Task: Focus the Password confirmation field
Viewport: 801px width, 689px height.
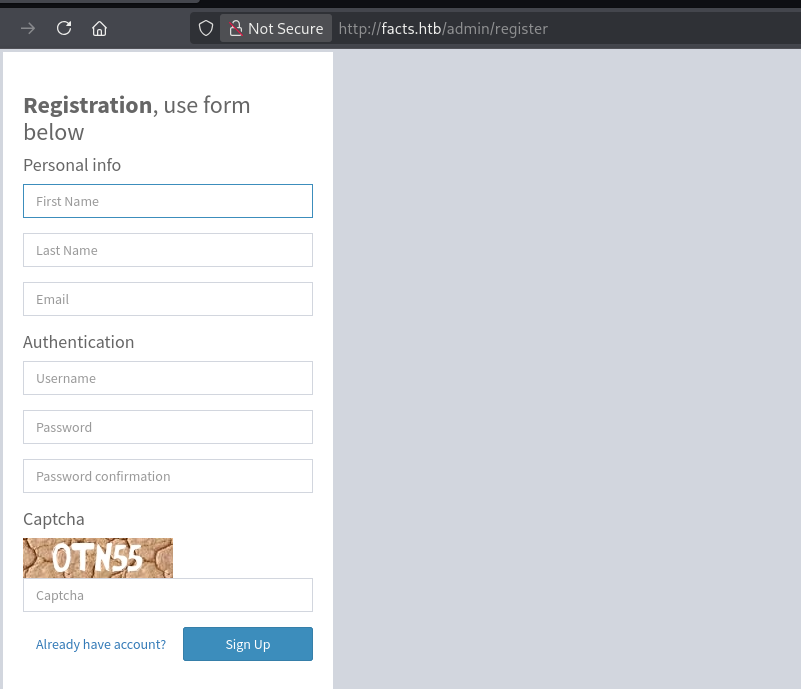Action: [168, 476]
